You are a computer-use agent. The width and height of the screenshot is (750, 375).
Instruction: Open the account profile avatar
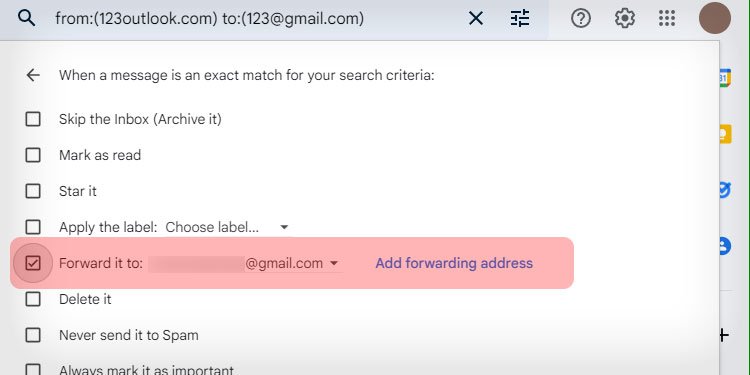pos(715,18)
